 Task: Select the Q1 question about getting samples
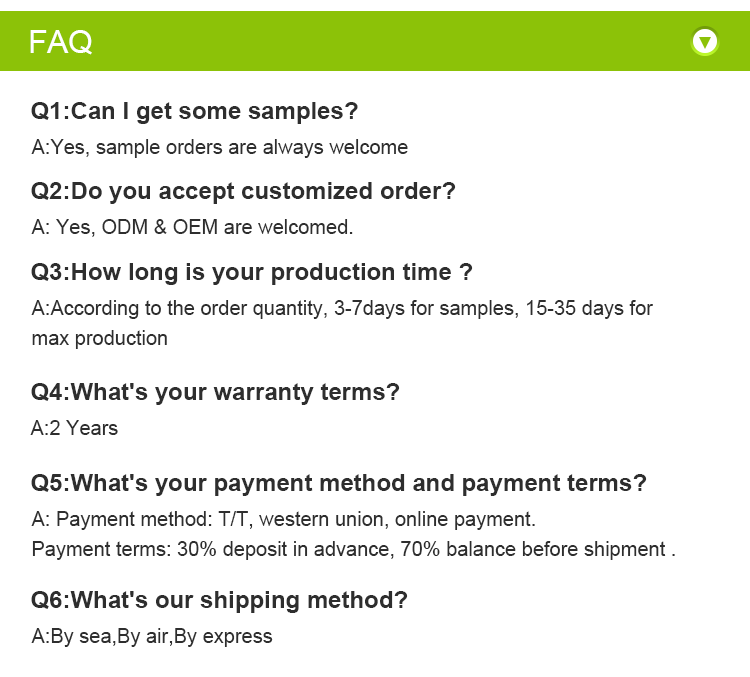[194, 112]
